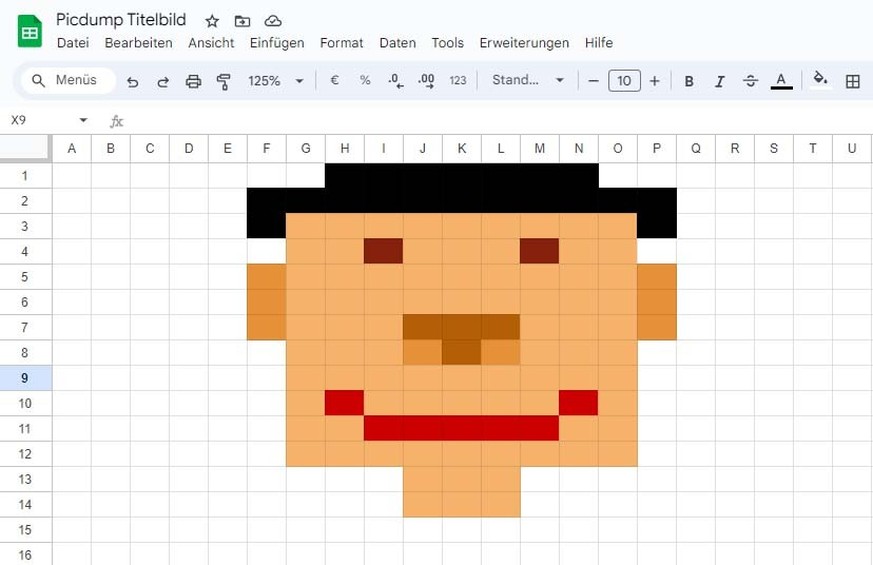Open the Tools menu
The image size is (873, 565).
(448, 43)
